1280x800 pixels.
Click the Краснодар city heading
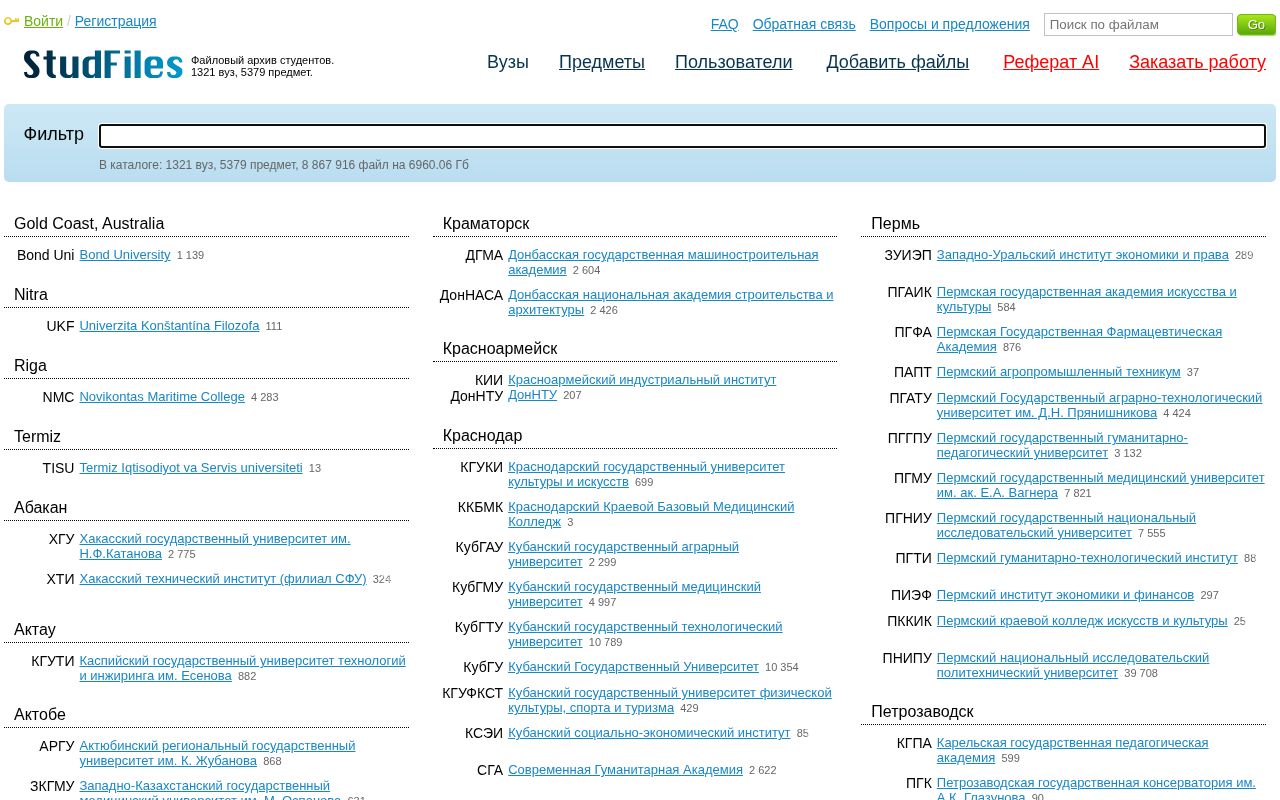(482, 436)
